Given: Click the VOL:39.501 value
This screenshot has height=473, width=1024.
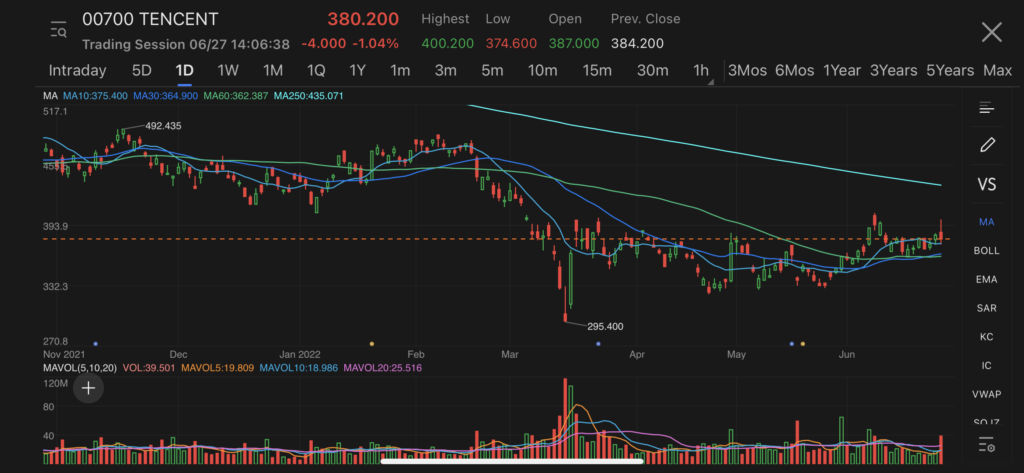Looking at the screenshot, I should click(149, 368).
